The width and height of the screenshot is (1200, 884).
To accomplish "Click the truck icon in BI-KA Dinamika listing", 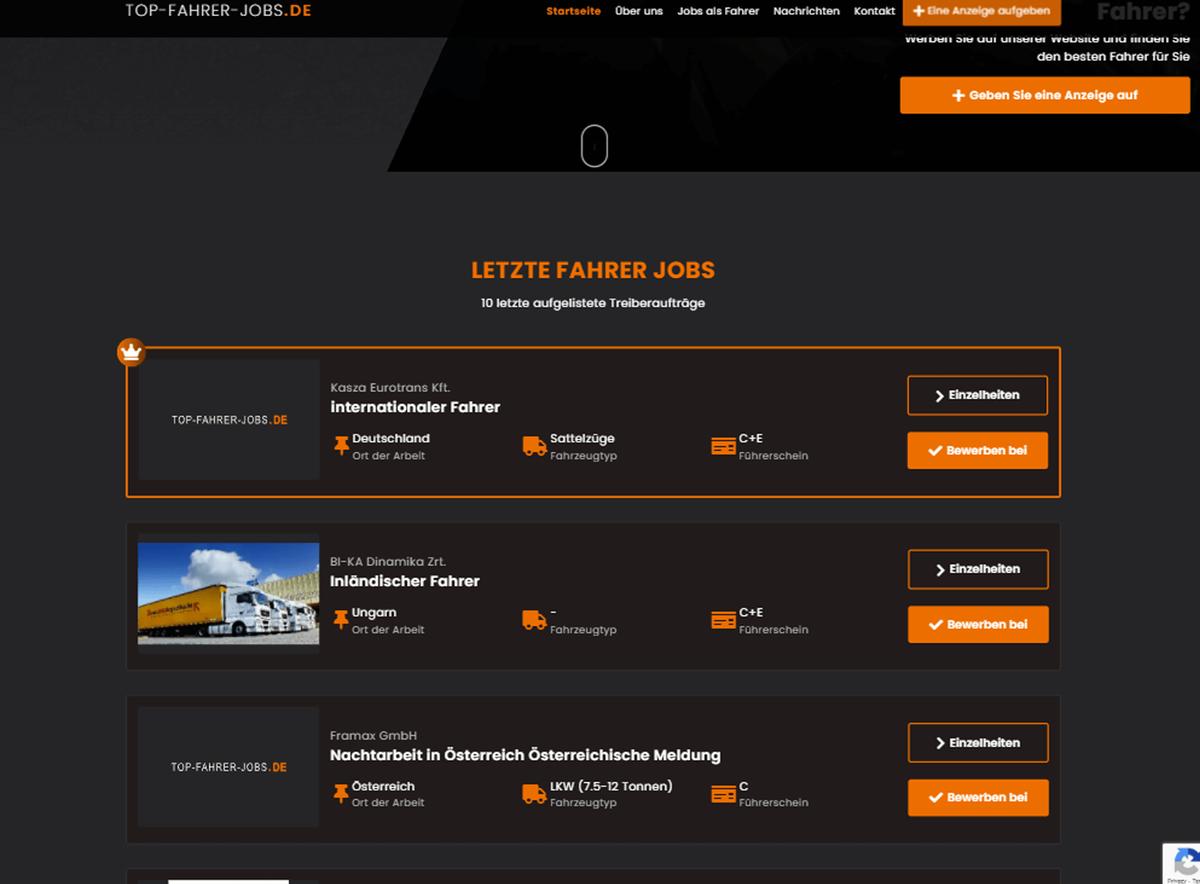I will [x=534, y=620].
